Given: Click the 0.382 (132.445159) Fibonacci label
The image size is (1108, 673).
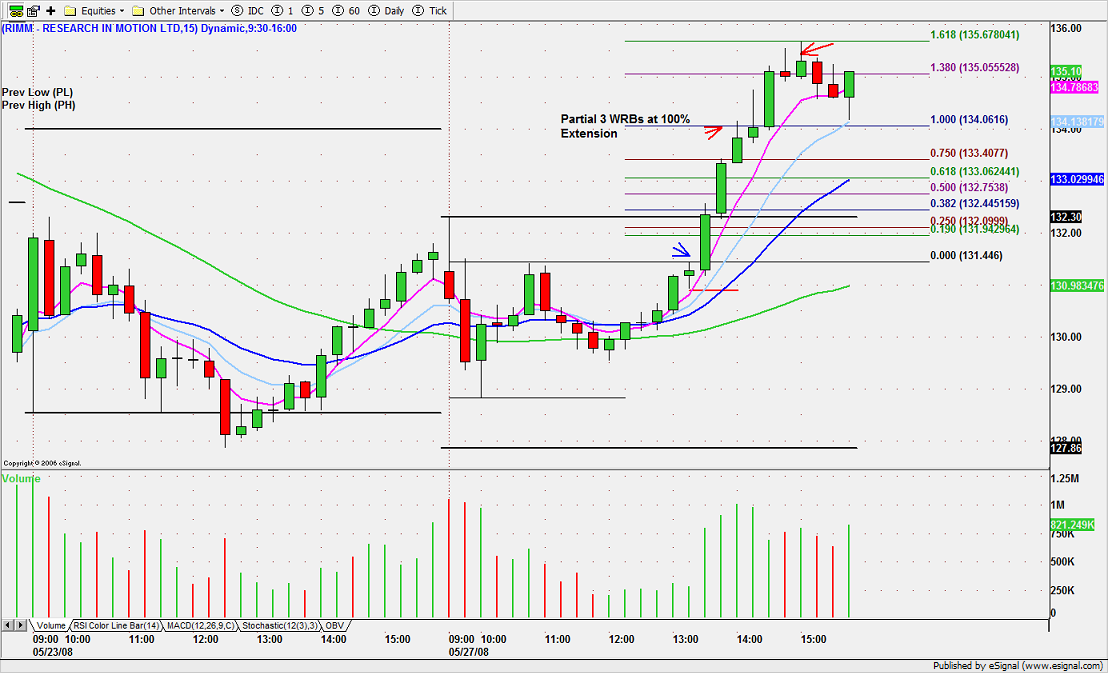Looking at the screenshot, I should pos(974,204).
